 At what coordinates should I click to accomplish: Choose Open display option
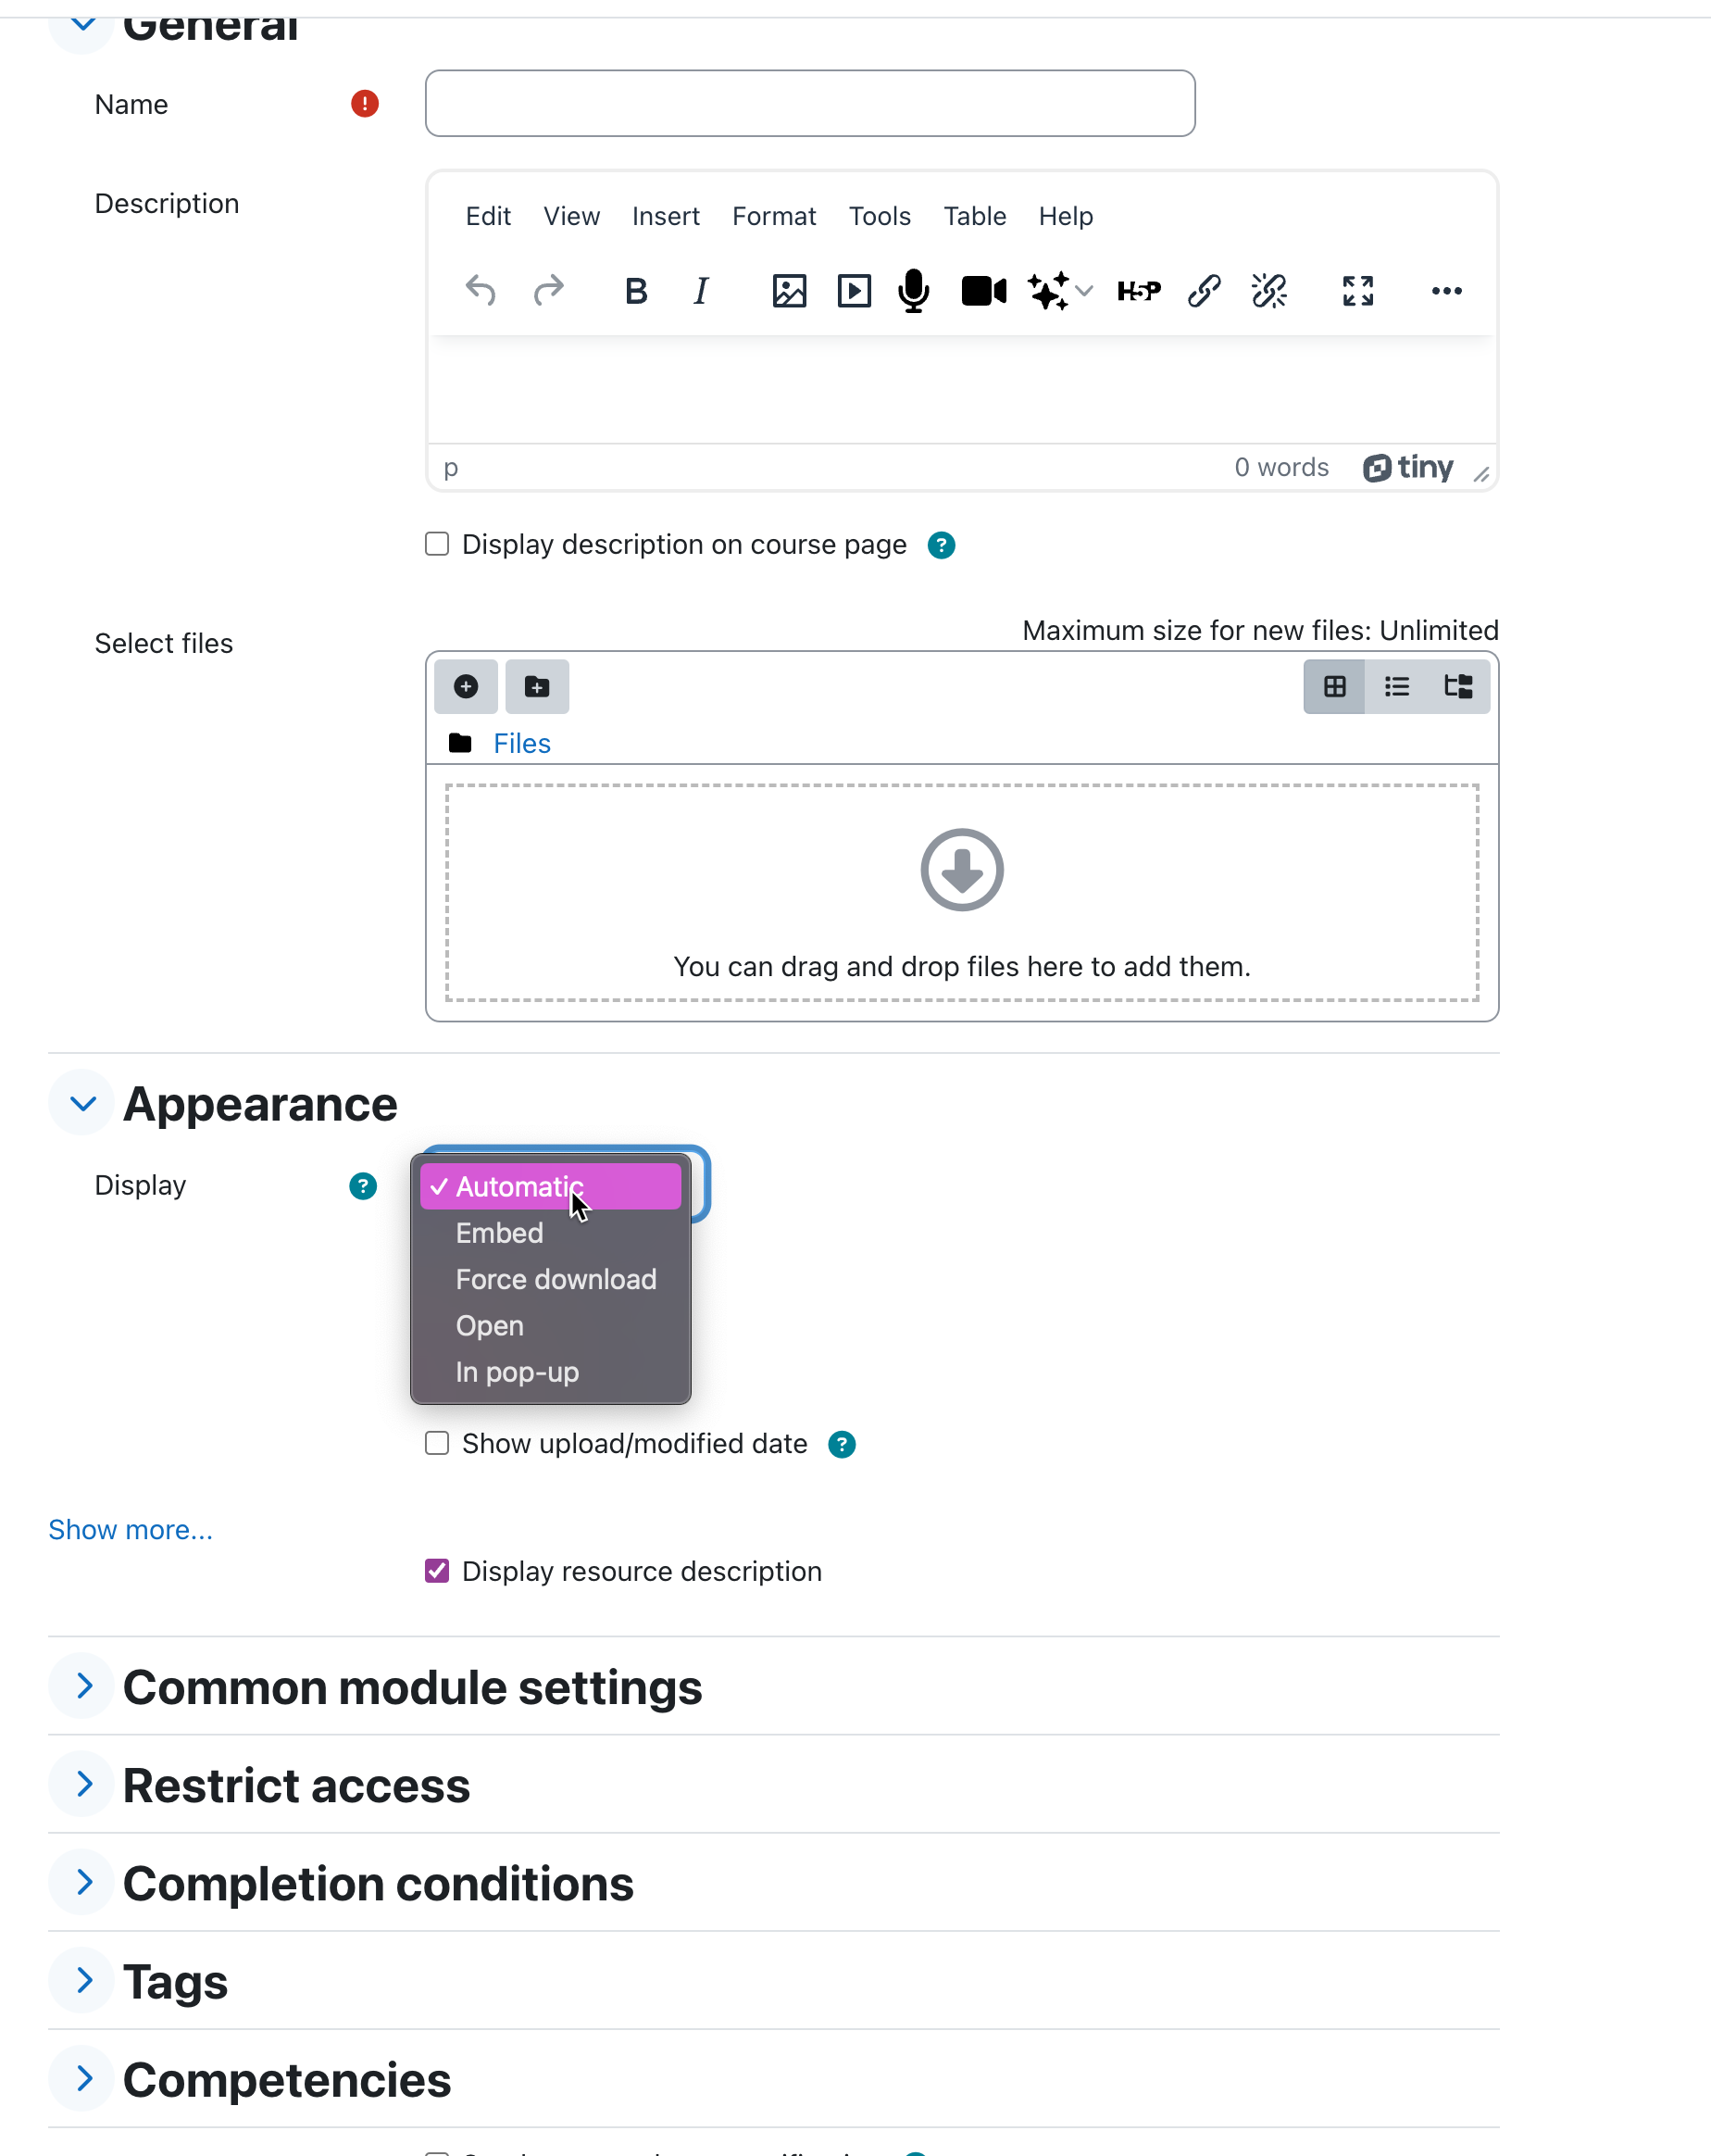pos(550,1326)
